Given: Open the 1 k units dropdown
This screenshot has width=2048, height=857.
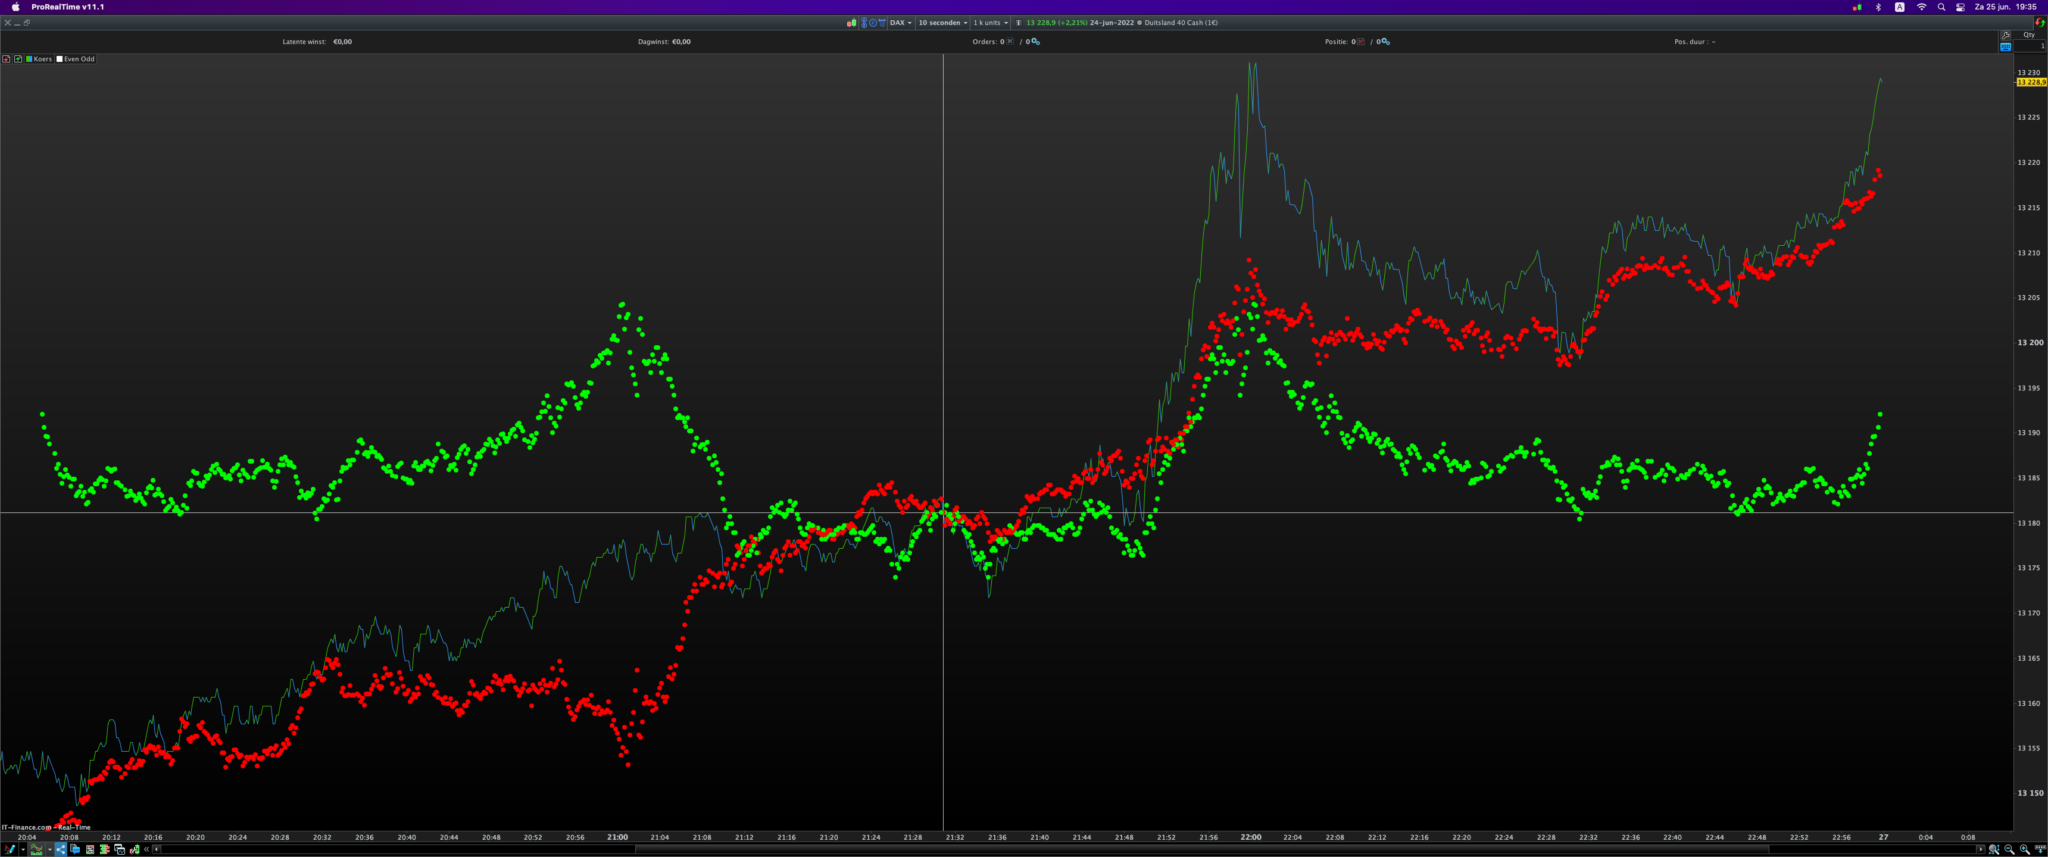Looking at the screenshot, I should pos(992,23).
